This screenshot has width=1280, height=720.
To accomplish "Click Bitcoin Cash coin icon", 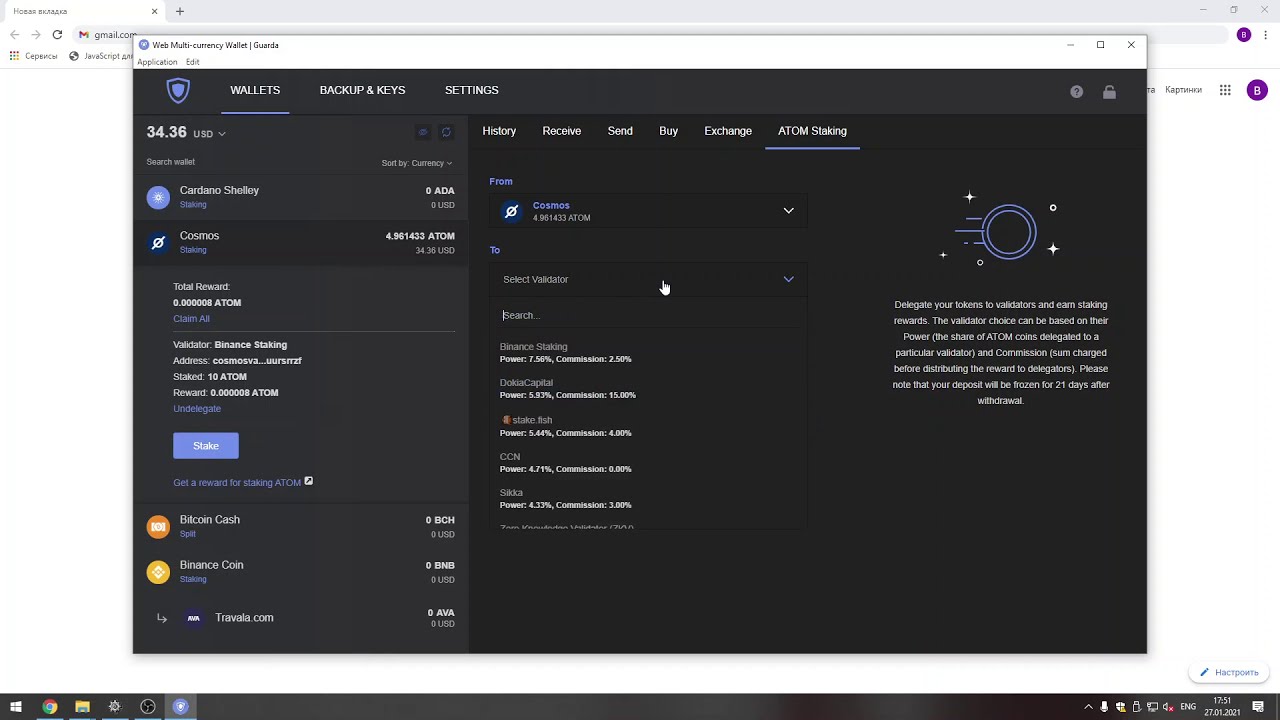I will pos(158,527).
